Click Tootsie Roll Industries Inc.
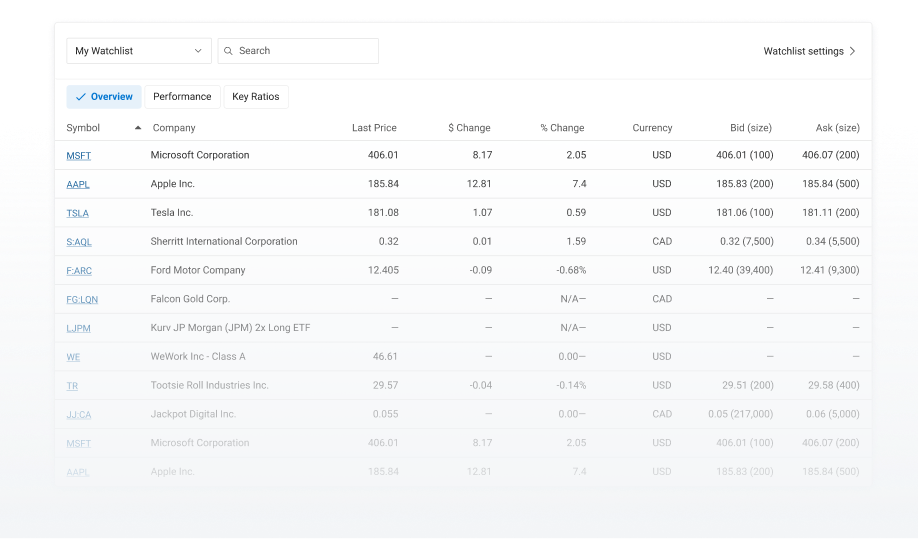This screenshot has width=919, height=539. pos(209,385)
